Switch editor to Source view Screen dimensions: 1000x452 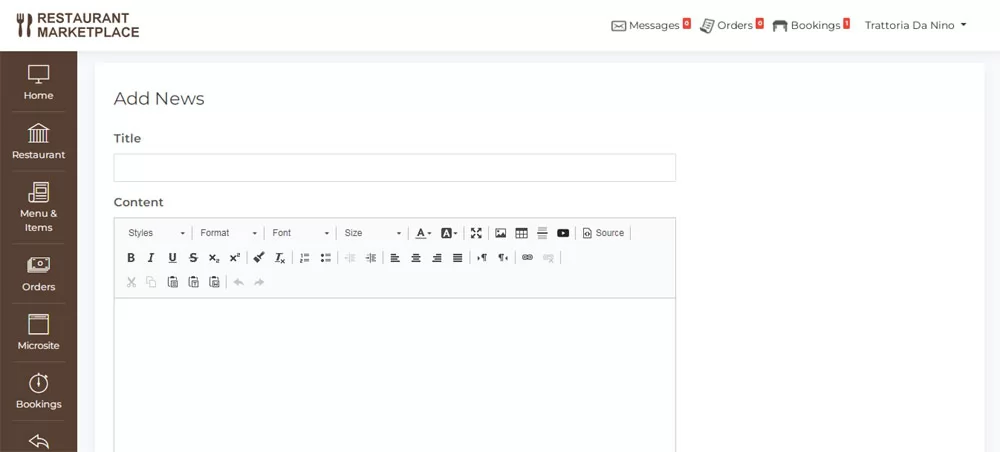tap(603, 233)
